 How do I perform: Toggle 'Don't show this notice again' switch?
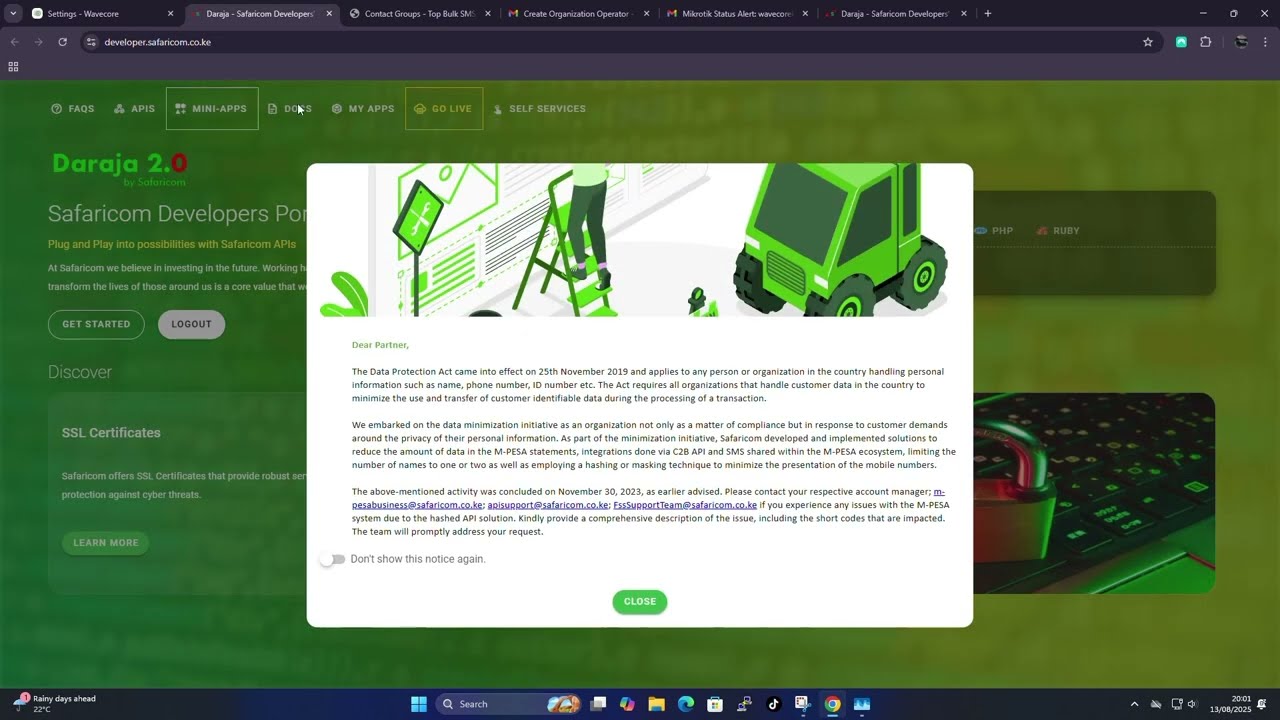(x=332, y=559)
